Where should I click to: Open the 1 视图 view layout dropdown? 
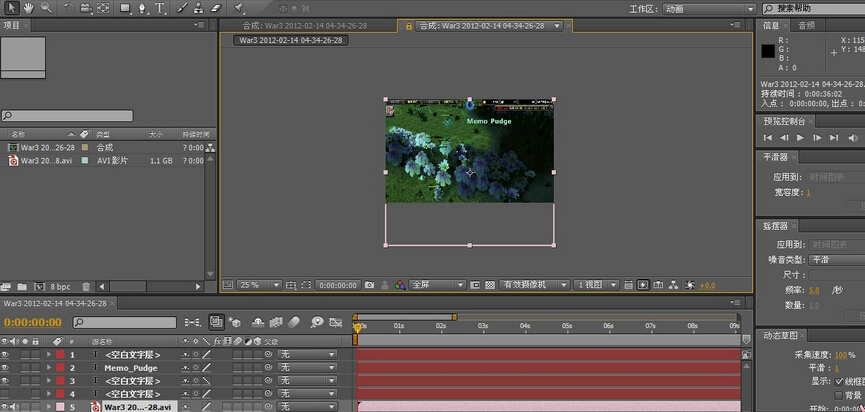pos(597,285)
